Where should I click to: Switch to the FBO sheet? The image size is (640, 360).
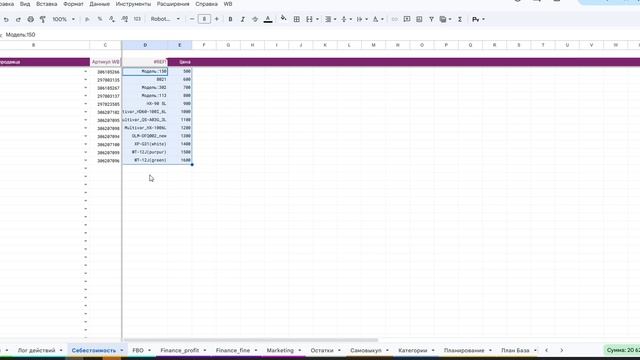(x=138, y=350)
